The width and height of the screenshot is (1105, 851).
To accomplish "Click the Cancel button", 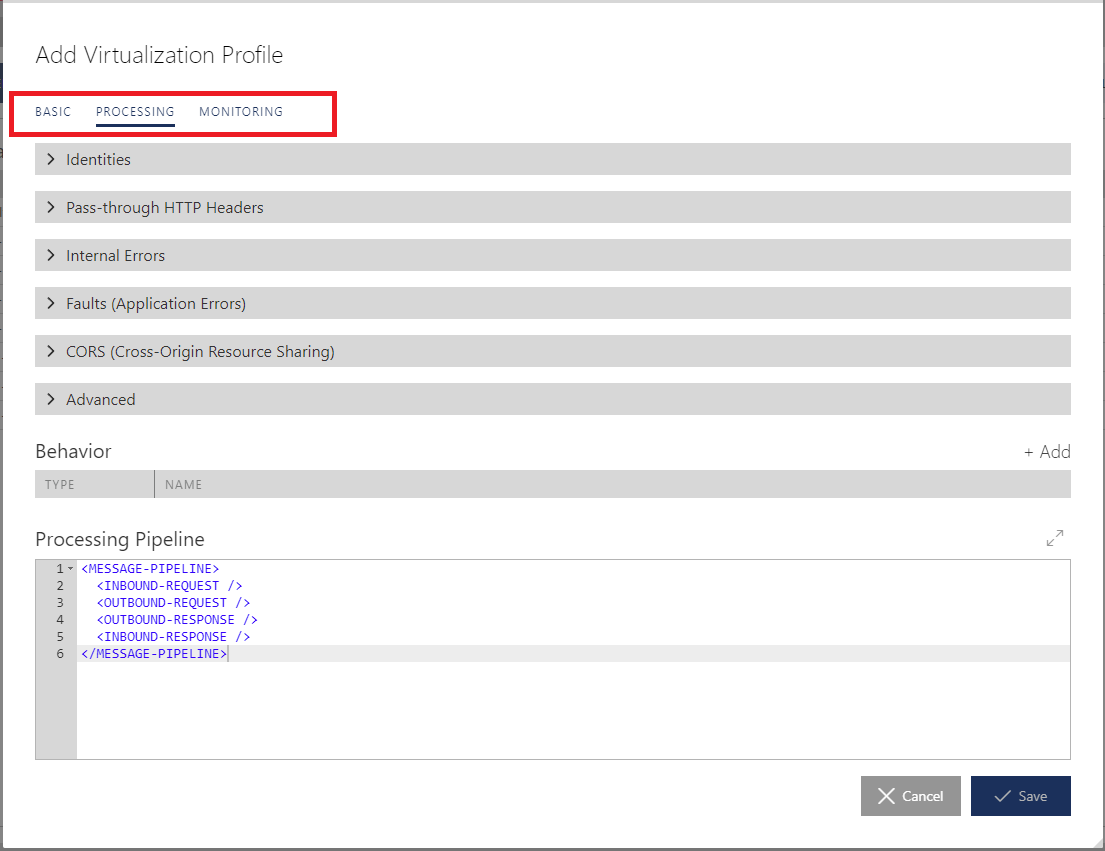I will point(910,796).
